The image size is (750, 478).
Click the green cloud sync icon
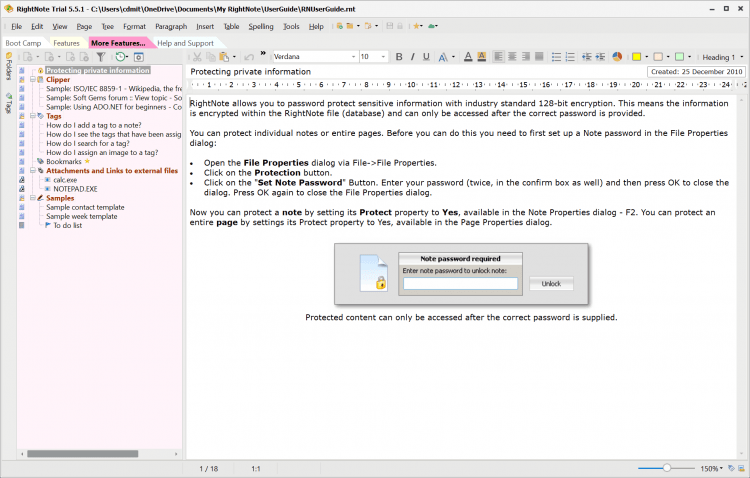431,26
